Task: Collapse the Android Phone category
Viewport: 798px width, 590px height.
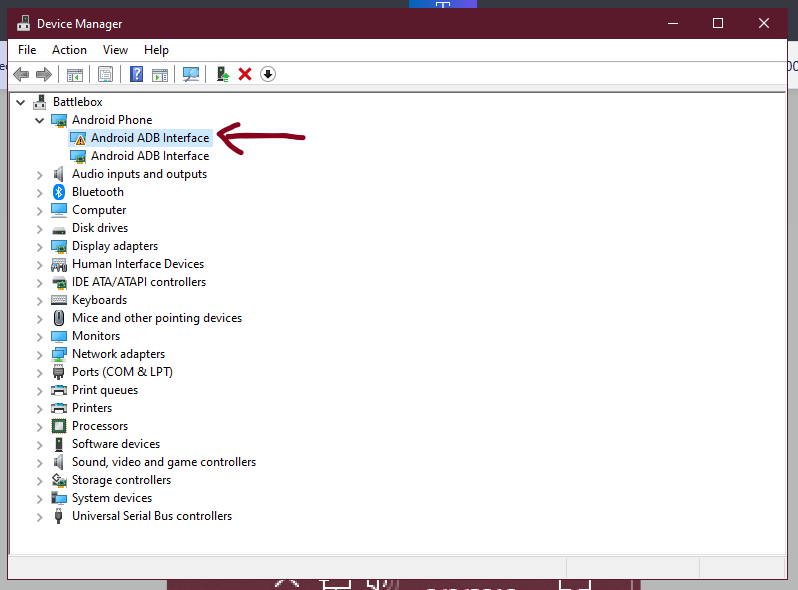Action: 39,120
